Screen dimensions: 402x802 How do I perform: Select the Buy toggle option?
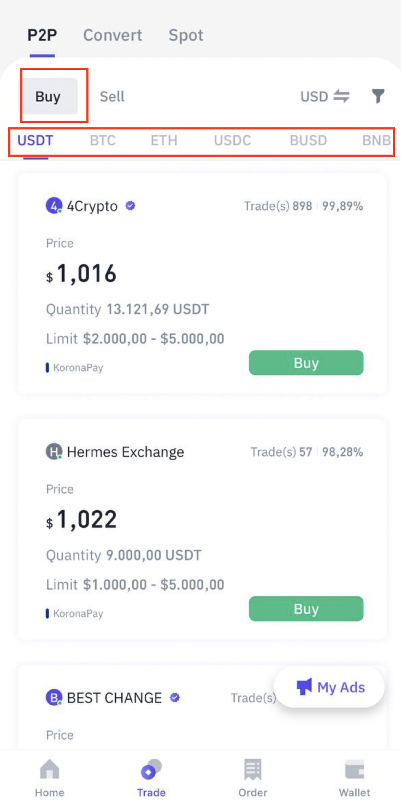pyautogui.click(x=48, y=96)
